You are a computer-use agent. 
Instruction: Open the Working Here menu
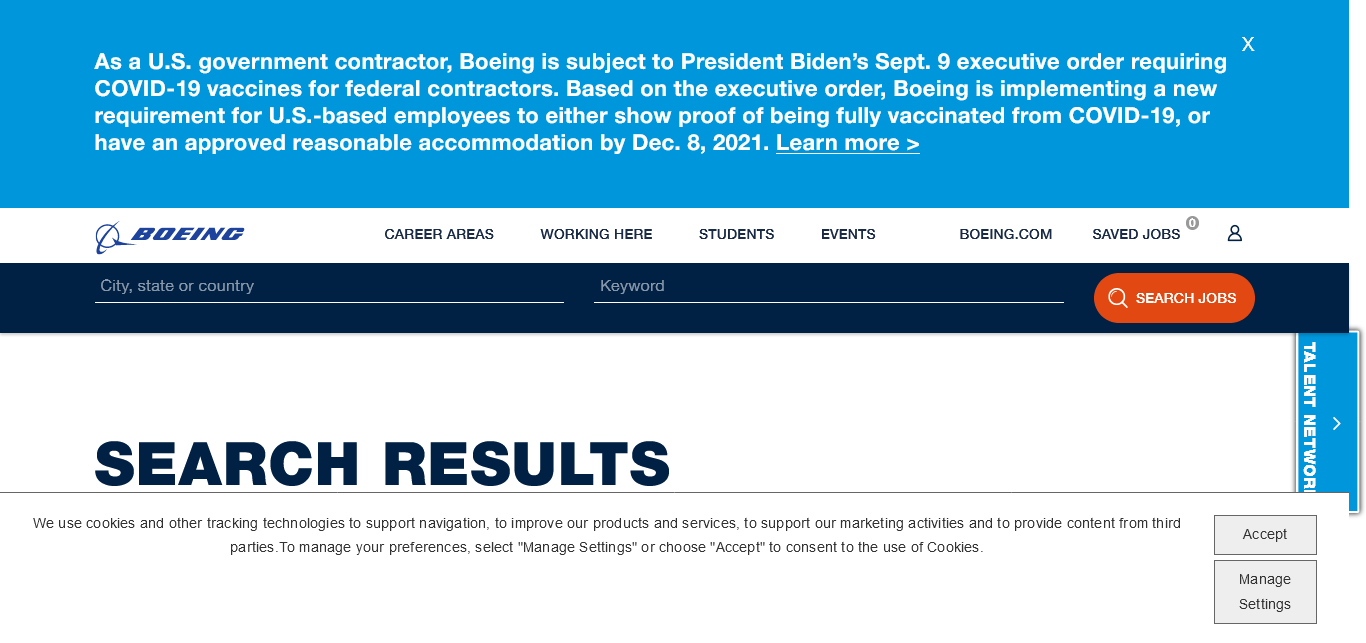(596, 234)
